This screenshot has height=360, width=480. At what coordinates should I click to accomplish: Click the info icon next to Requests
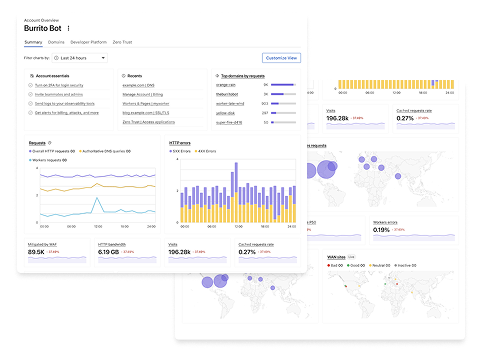pyautogui.click(x=50, y=143)
